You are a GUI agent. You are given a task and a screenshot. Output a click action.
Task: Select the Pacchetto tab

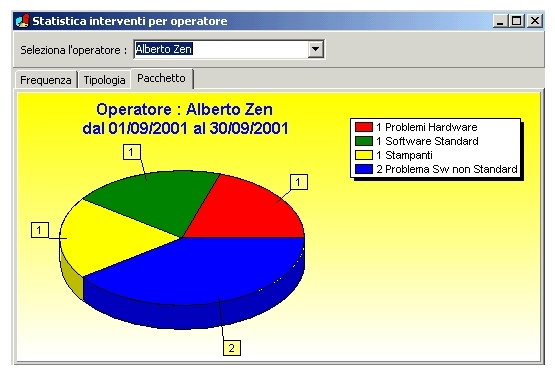pos(162,78)
